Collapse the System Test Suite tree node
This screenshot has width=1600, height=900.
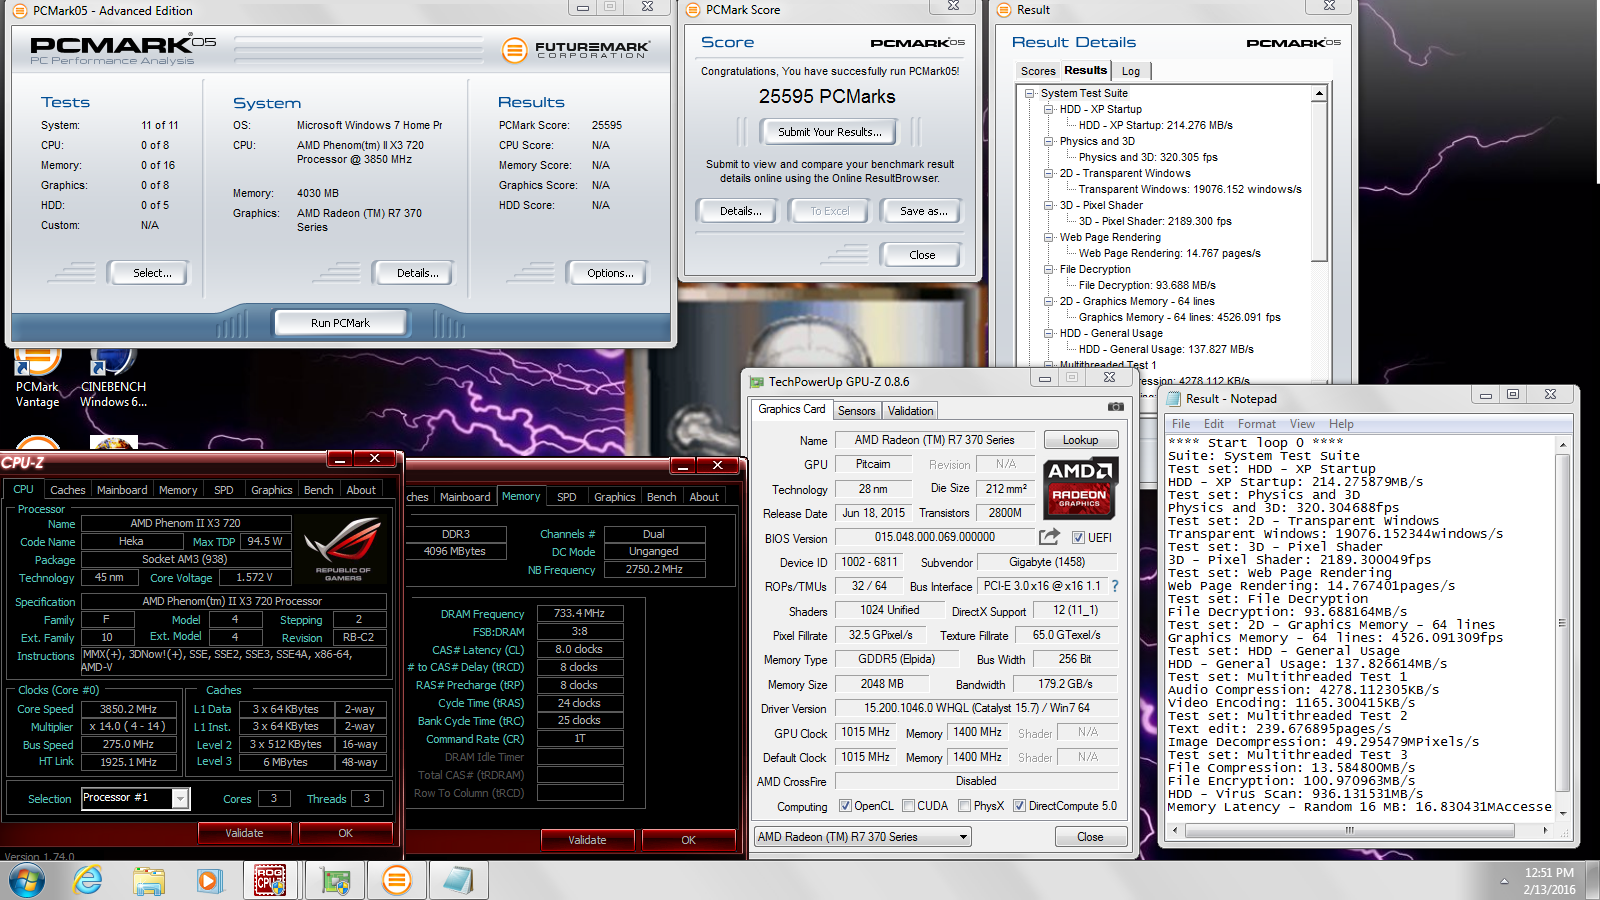tap(1030, 93)
